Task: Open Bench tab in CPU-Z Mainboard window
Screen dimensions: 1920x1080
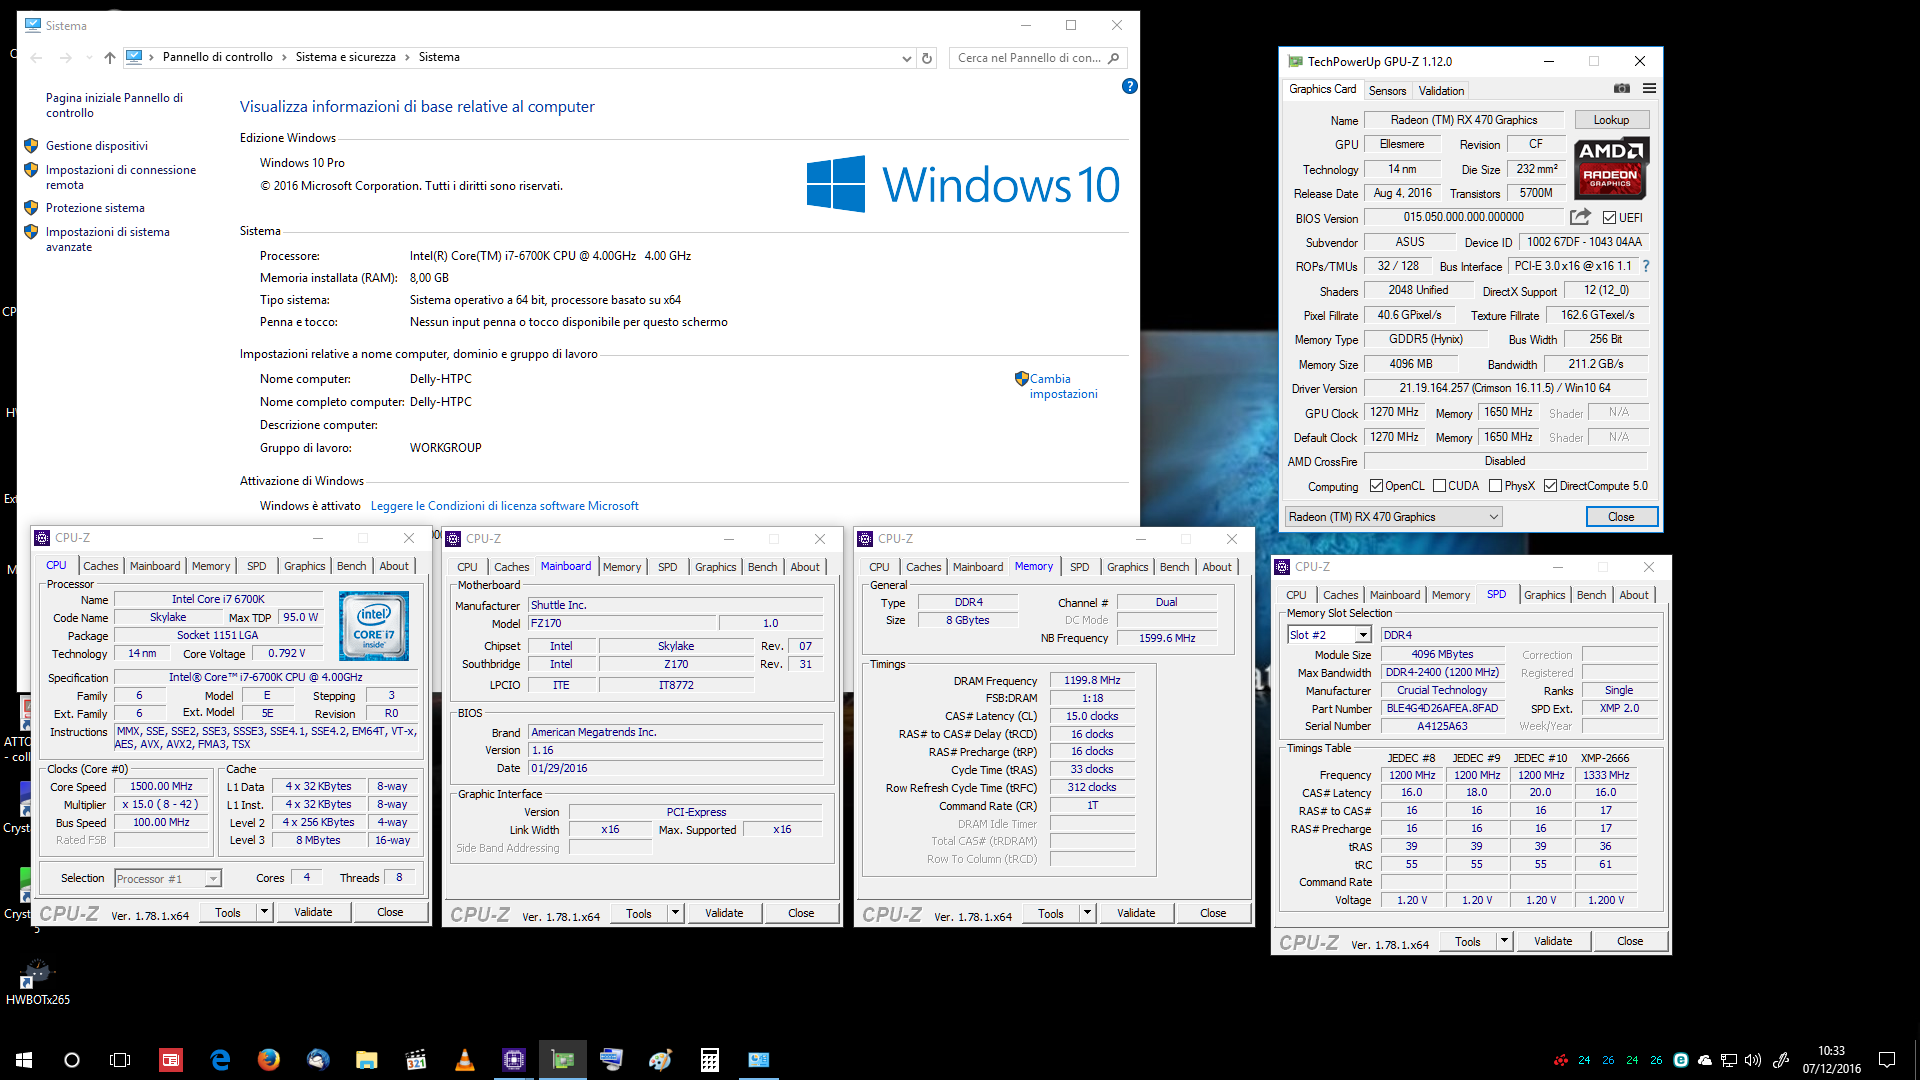Action: click(762, 567)
